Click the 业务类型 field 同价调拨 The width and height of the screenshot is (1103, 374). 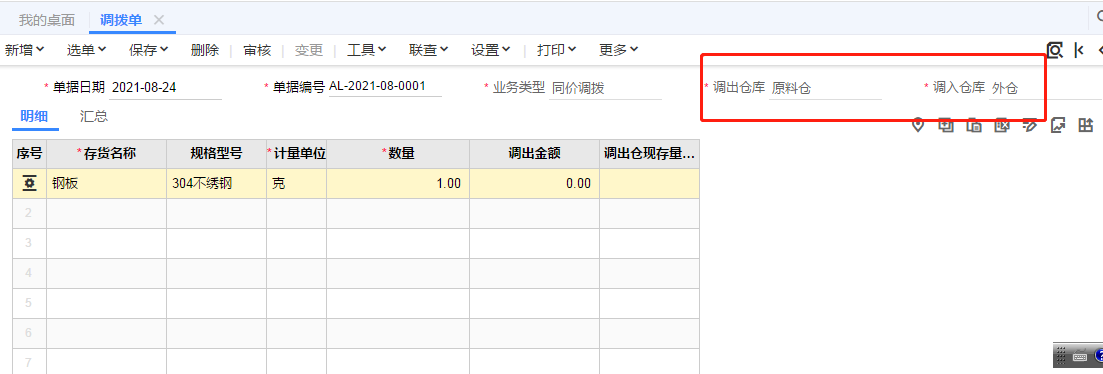[x=605, y=88]
